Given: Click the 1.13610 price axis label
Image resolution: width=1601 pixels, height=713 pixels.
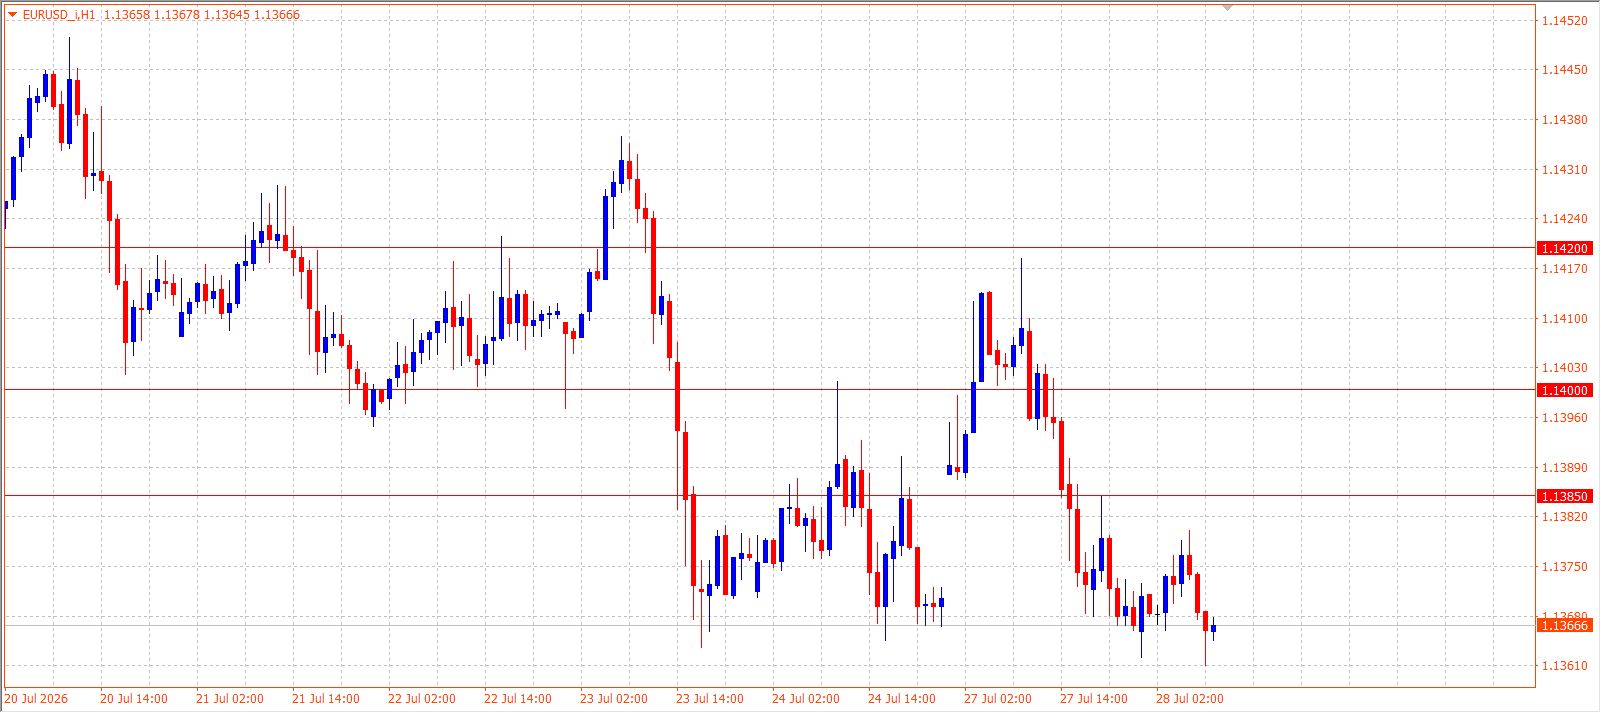Looking at the screenshot, I should [1564, 666].
